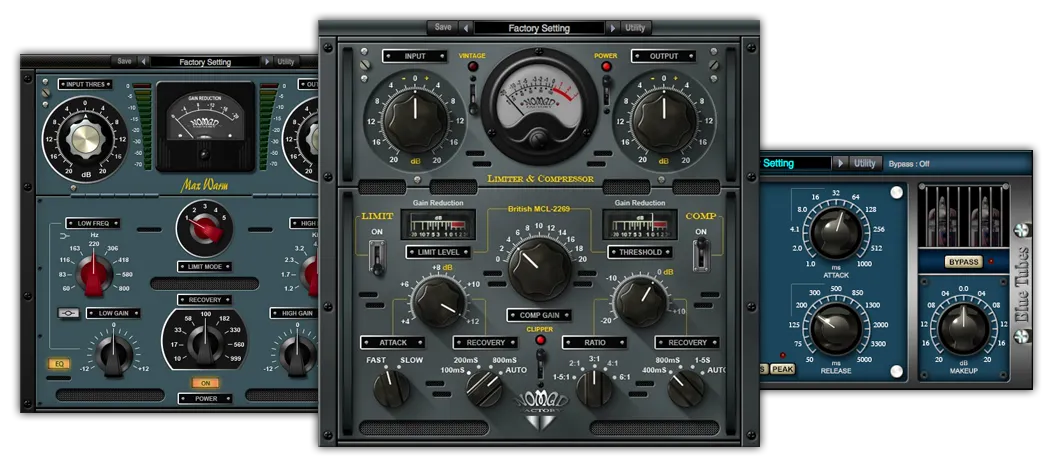Click the Limiter & Compressor label text
This screenshot has width=1053, height=467.
click(x=540, y=178)
